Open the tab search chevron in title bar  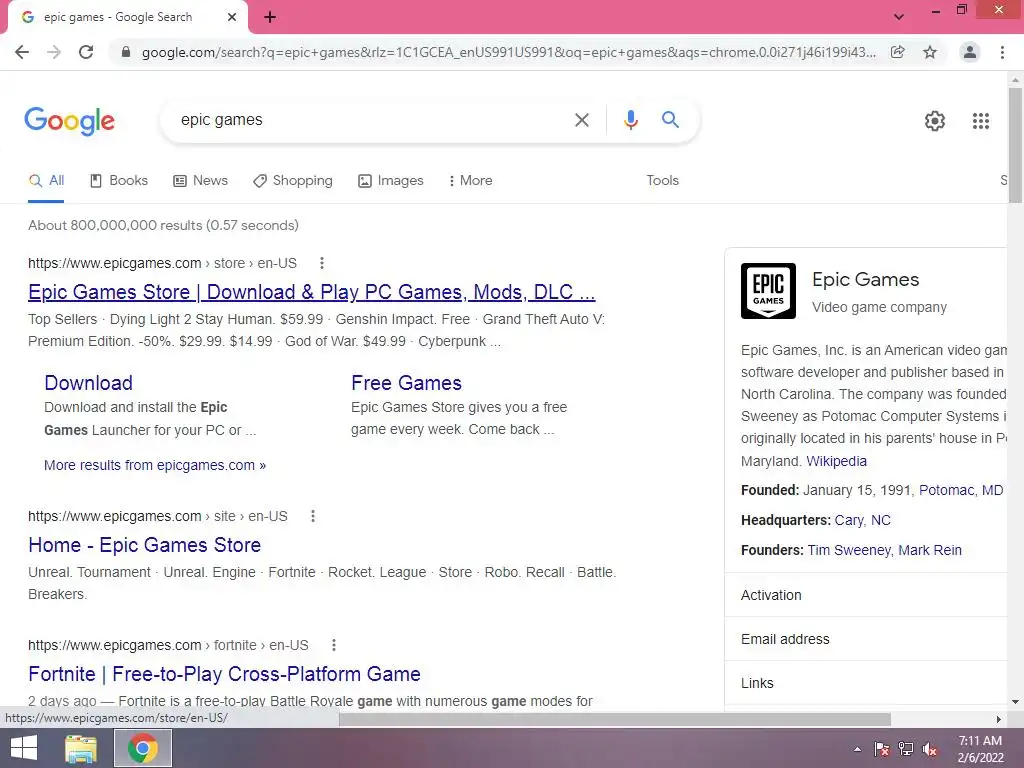pyautogui.click(x=899, y=17)
